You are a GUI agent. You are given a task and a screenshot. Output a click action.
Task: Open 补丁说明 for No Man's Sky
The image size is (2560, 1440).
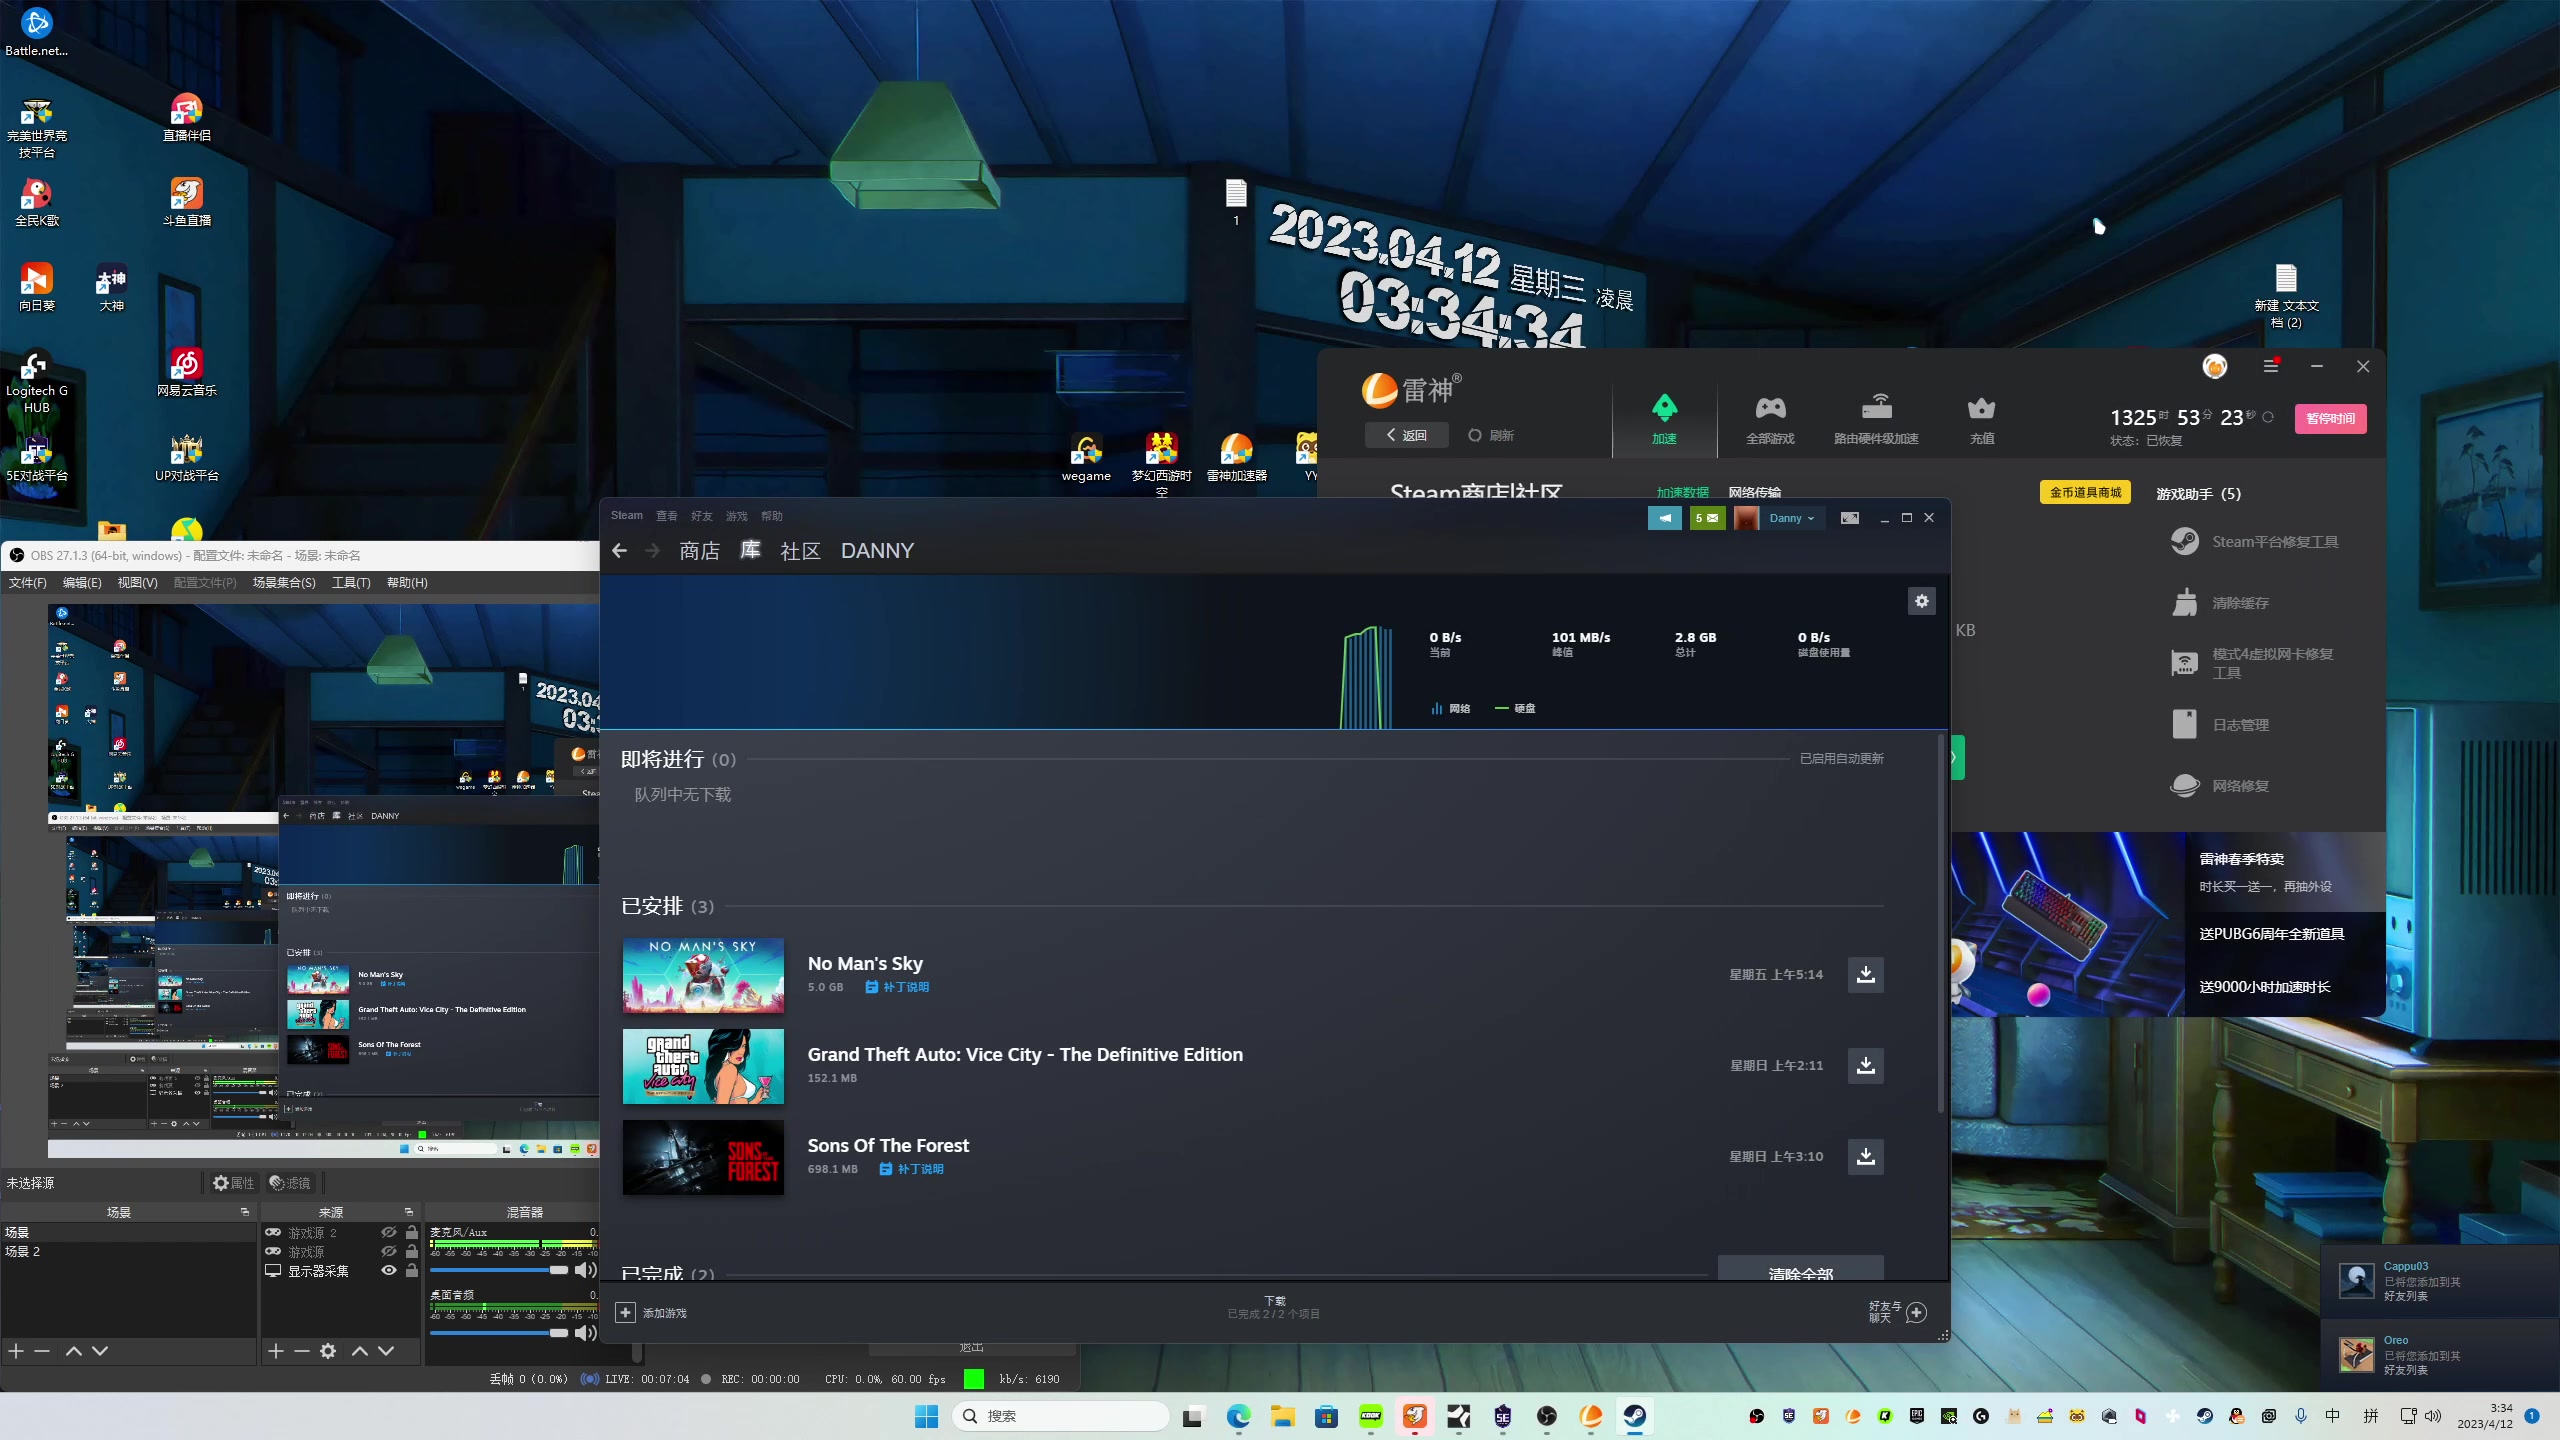897,987
